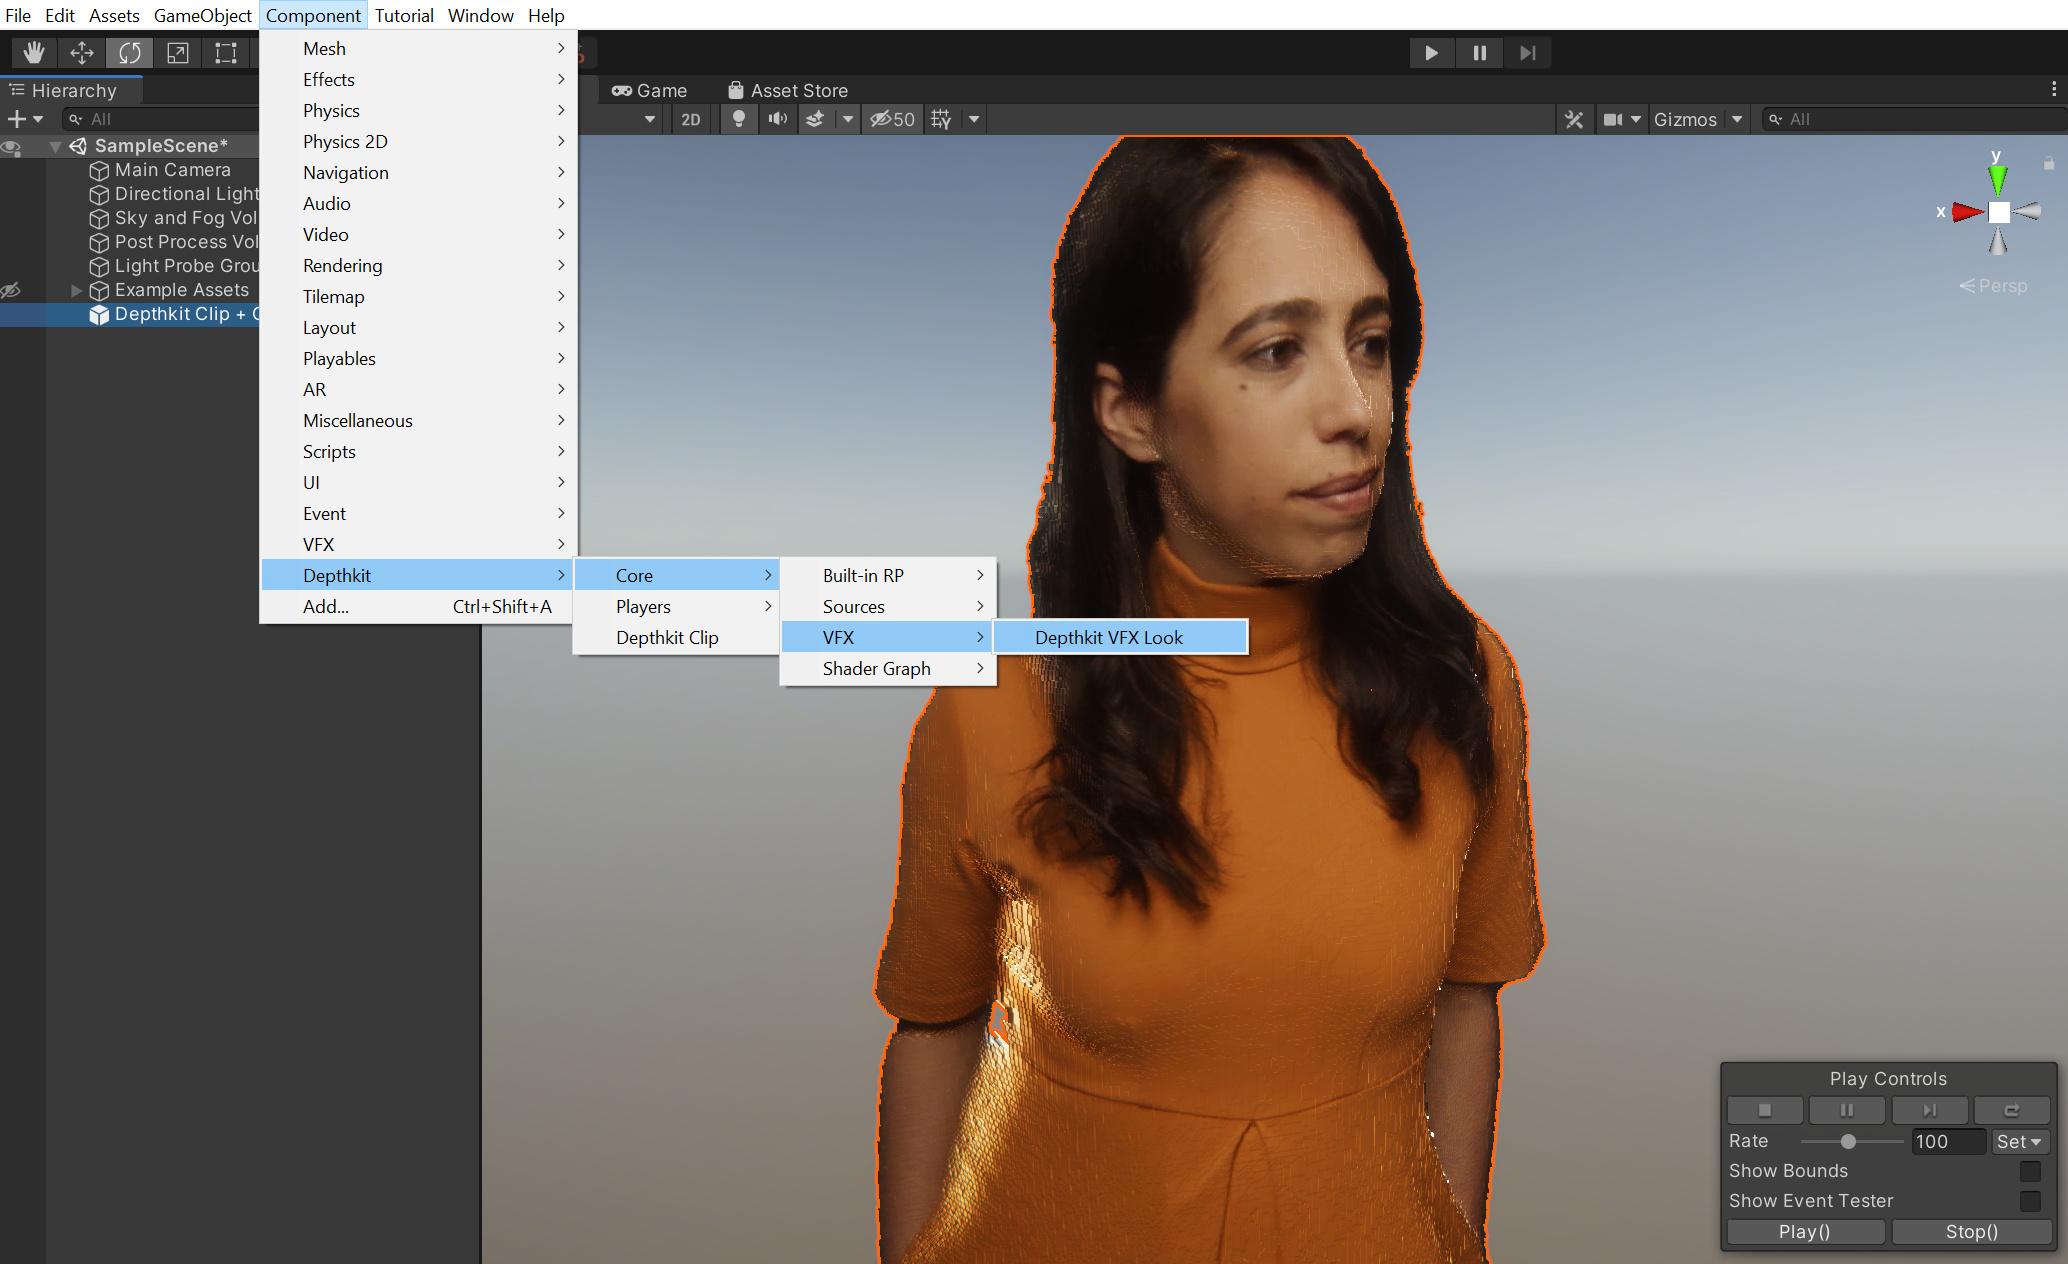Click loop button in Play Controls
Screen dimensions: 2068x1264
(x=2011, y=1110)
